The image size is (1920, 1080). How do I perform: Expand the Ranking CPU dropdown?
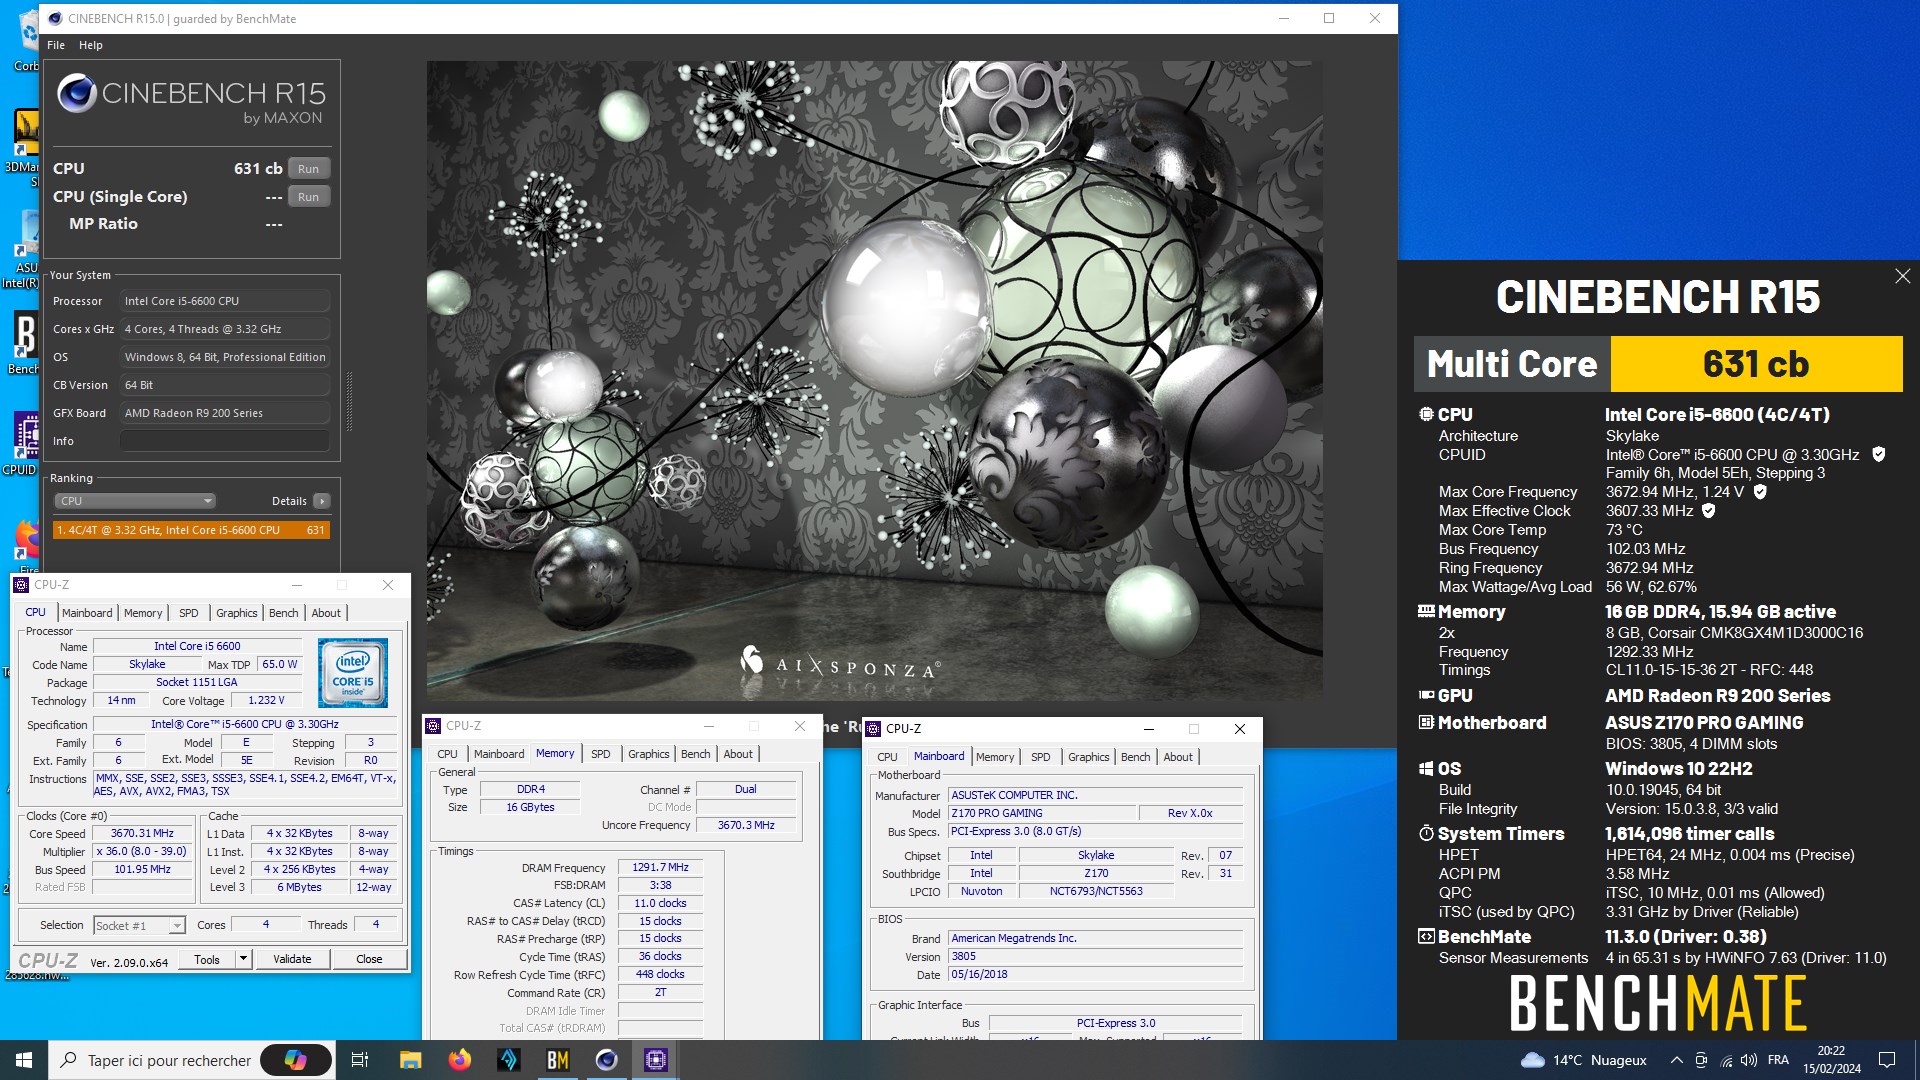pos(134,501)
